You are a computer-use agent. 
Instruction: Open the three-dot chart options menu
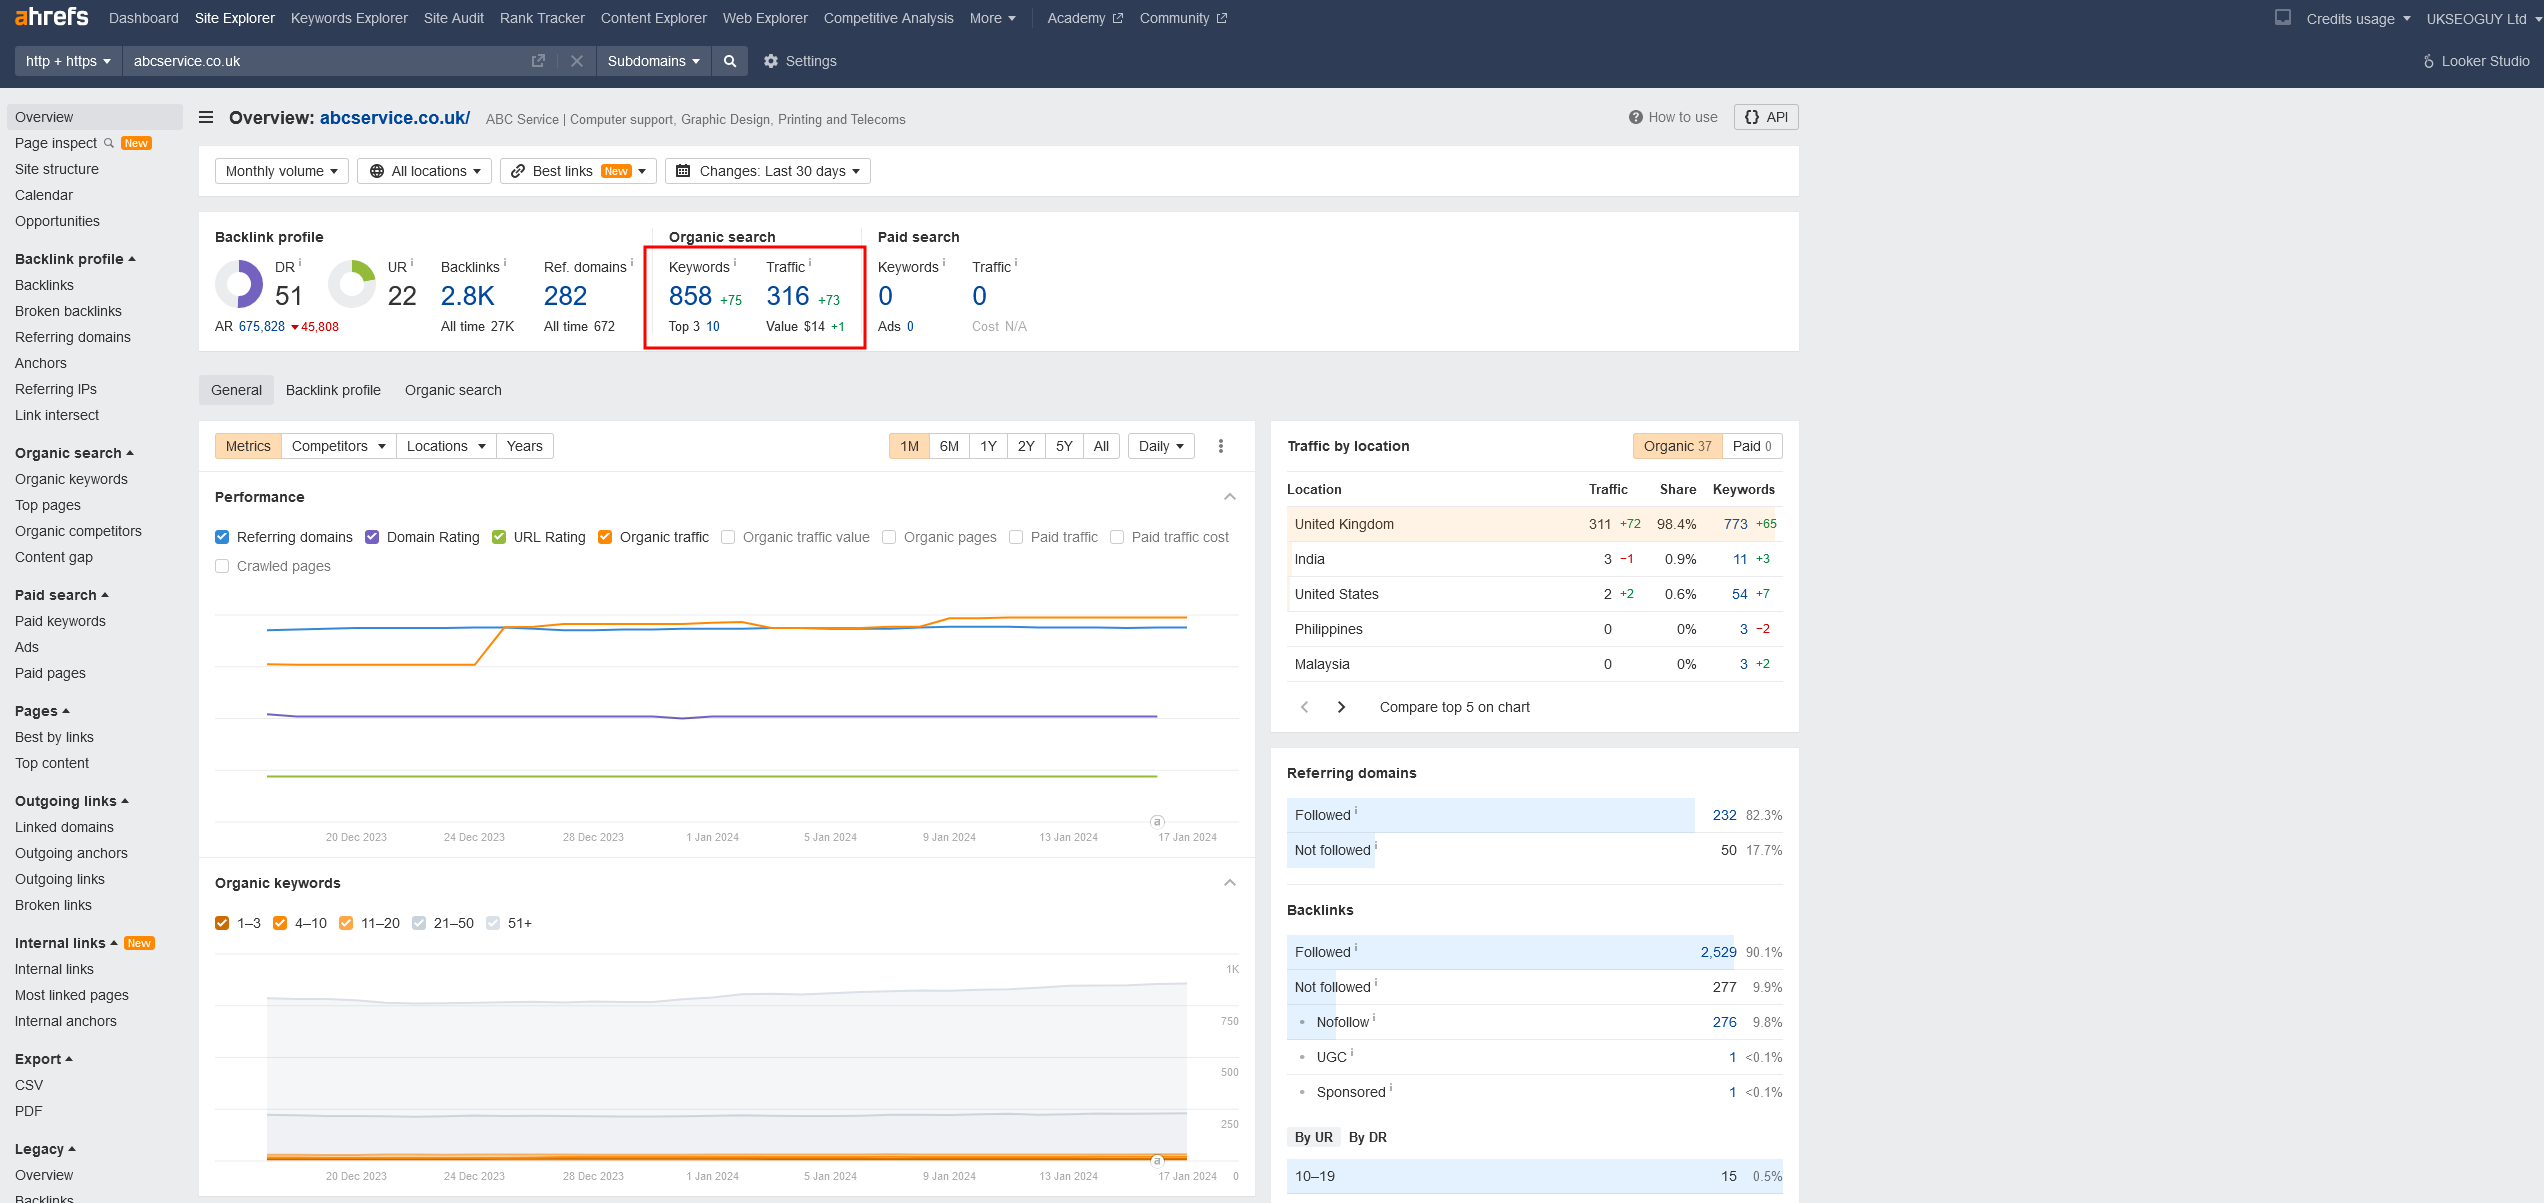tap(1220, 446)
